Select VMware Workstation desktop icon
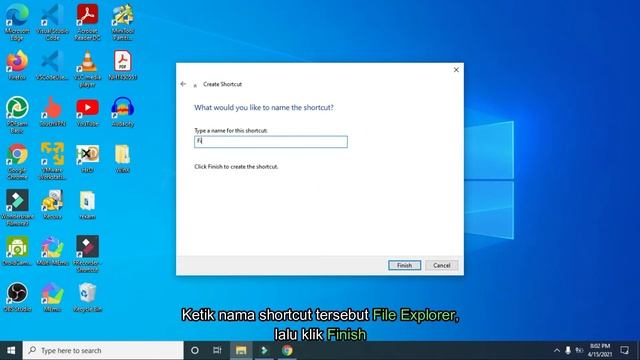 coord(52,162)
